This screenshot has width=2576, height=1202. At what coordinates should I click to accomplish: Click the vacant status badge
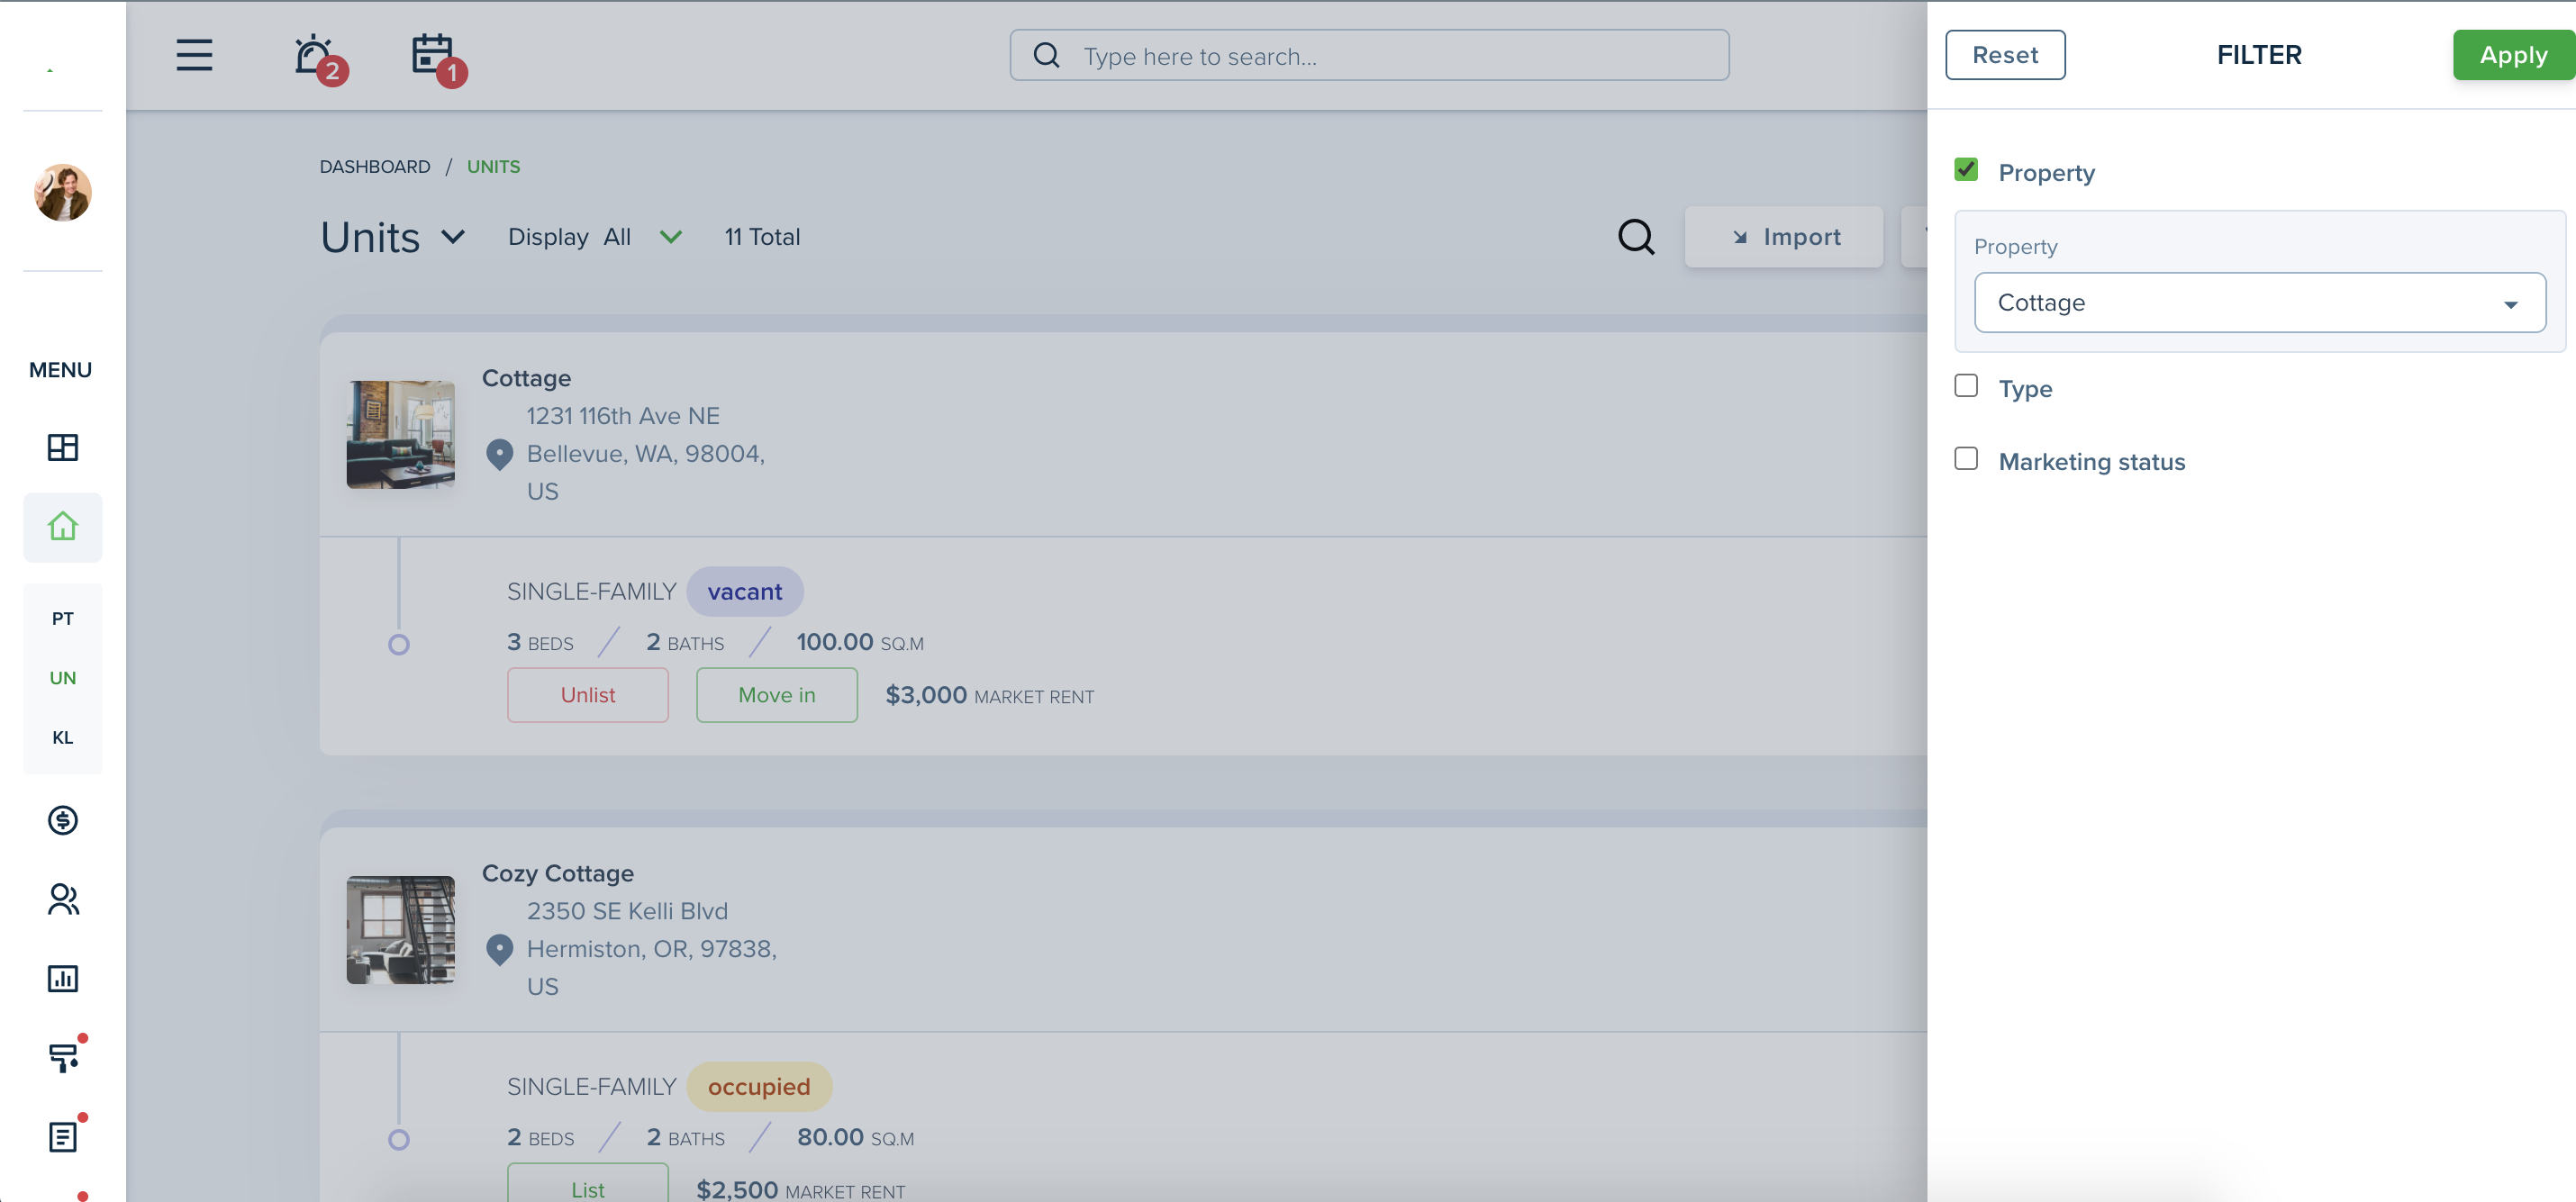point(744,592)
